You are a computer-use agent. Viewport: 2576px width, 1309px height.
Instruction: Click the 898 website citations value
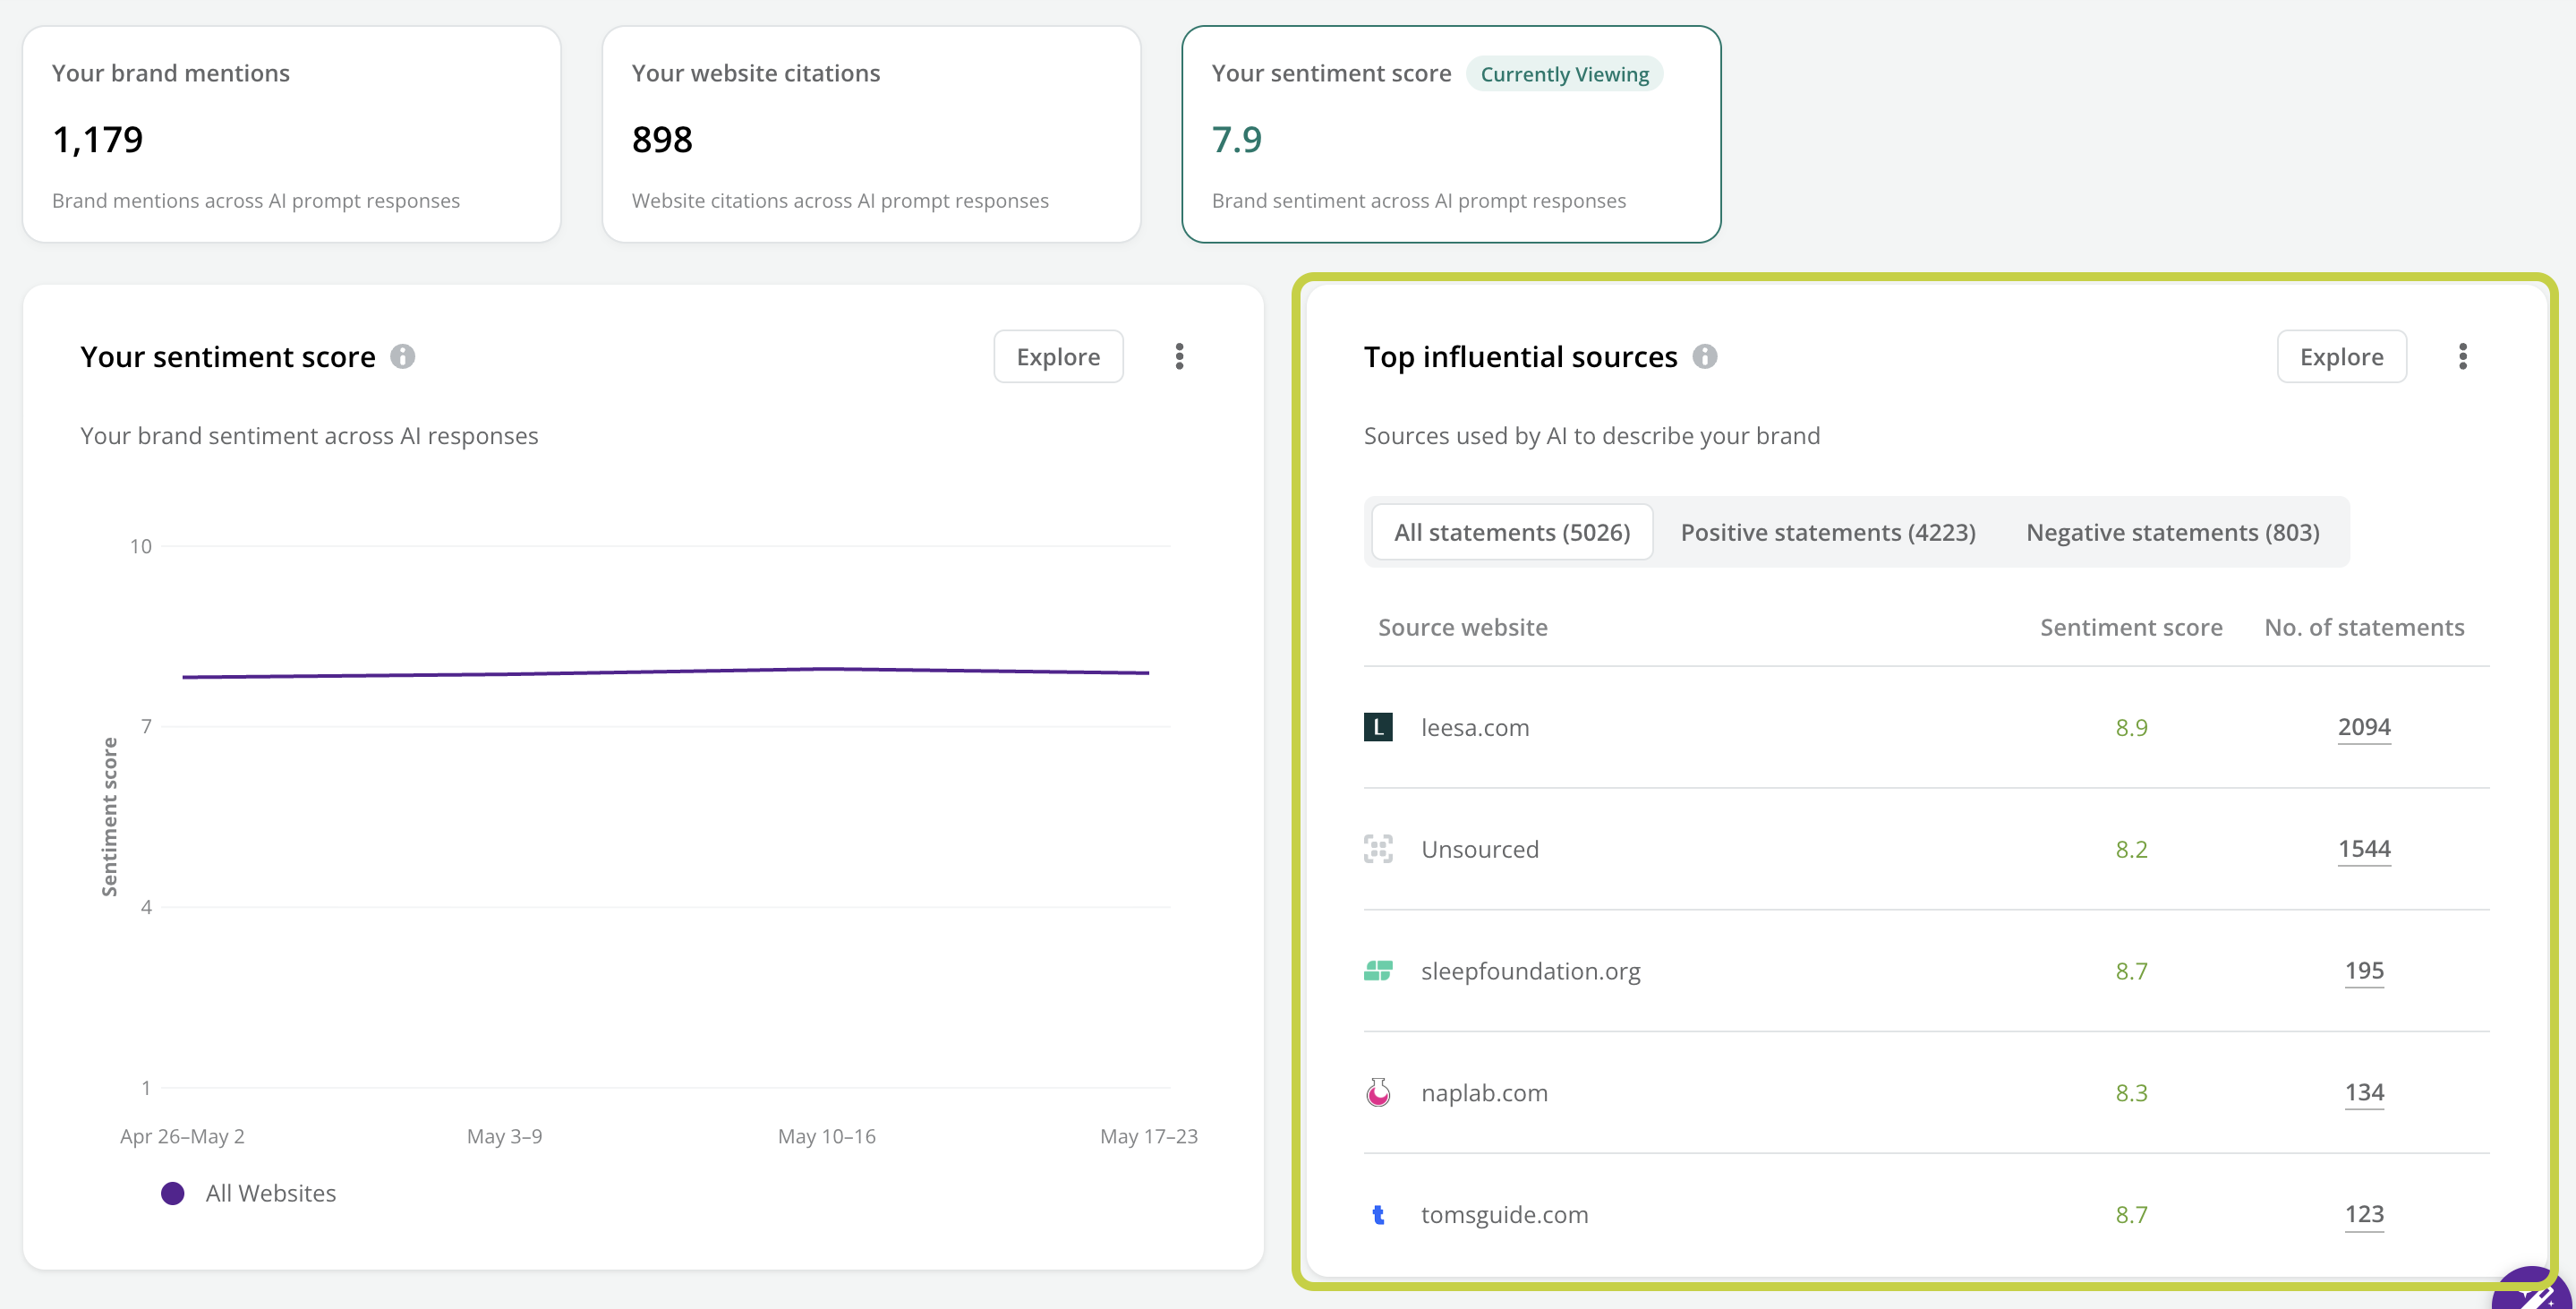click(662, 139)
